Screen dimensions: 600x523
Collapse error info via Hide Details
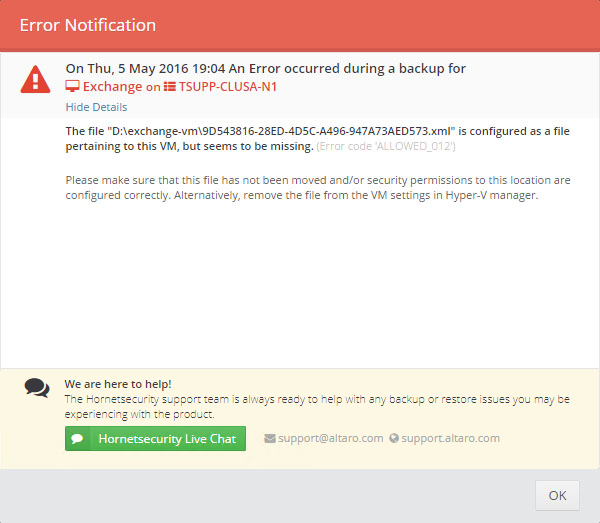click(96, 107)
